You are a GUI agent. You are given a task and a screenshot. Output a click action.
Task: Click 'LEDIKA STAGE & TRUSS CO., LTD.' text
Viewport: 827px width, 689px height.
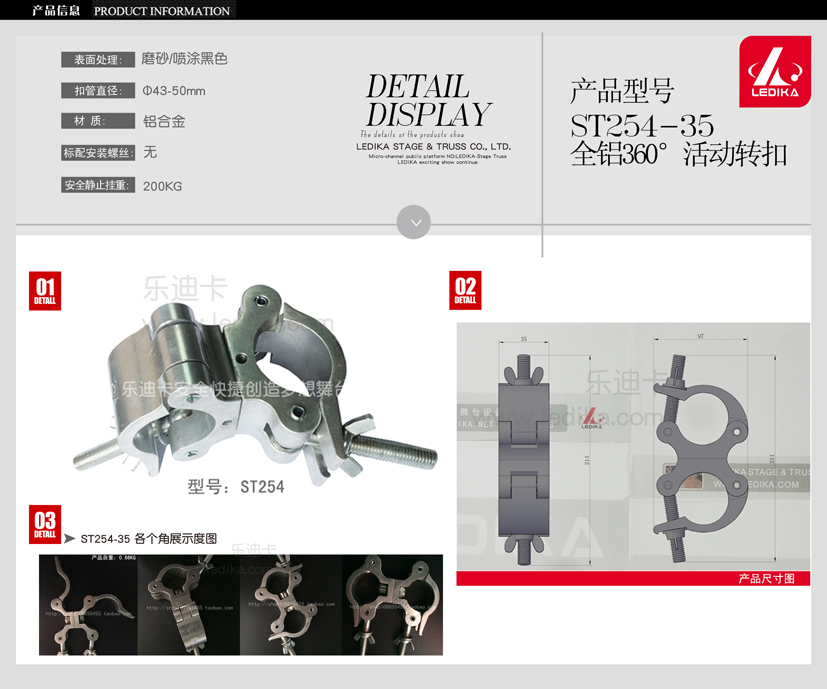pyautogui.click(x=434, y=147)
